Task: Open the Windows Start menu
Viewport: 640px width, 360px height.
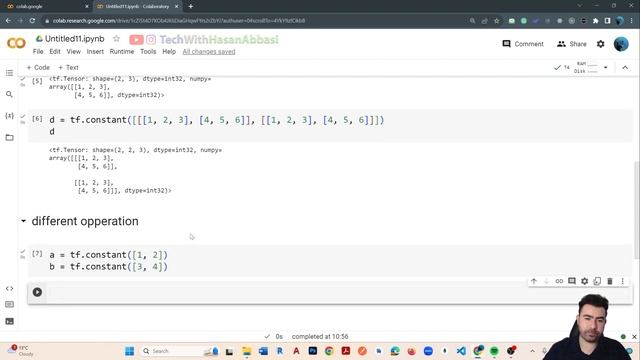Action: point(129,351)
